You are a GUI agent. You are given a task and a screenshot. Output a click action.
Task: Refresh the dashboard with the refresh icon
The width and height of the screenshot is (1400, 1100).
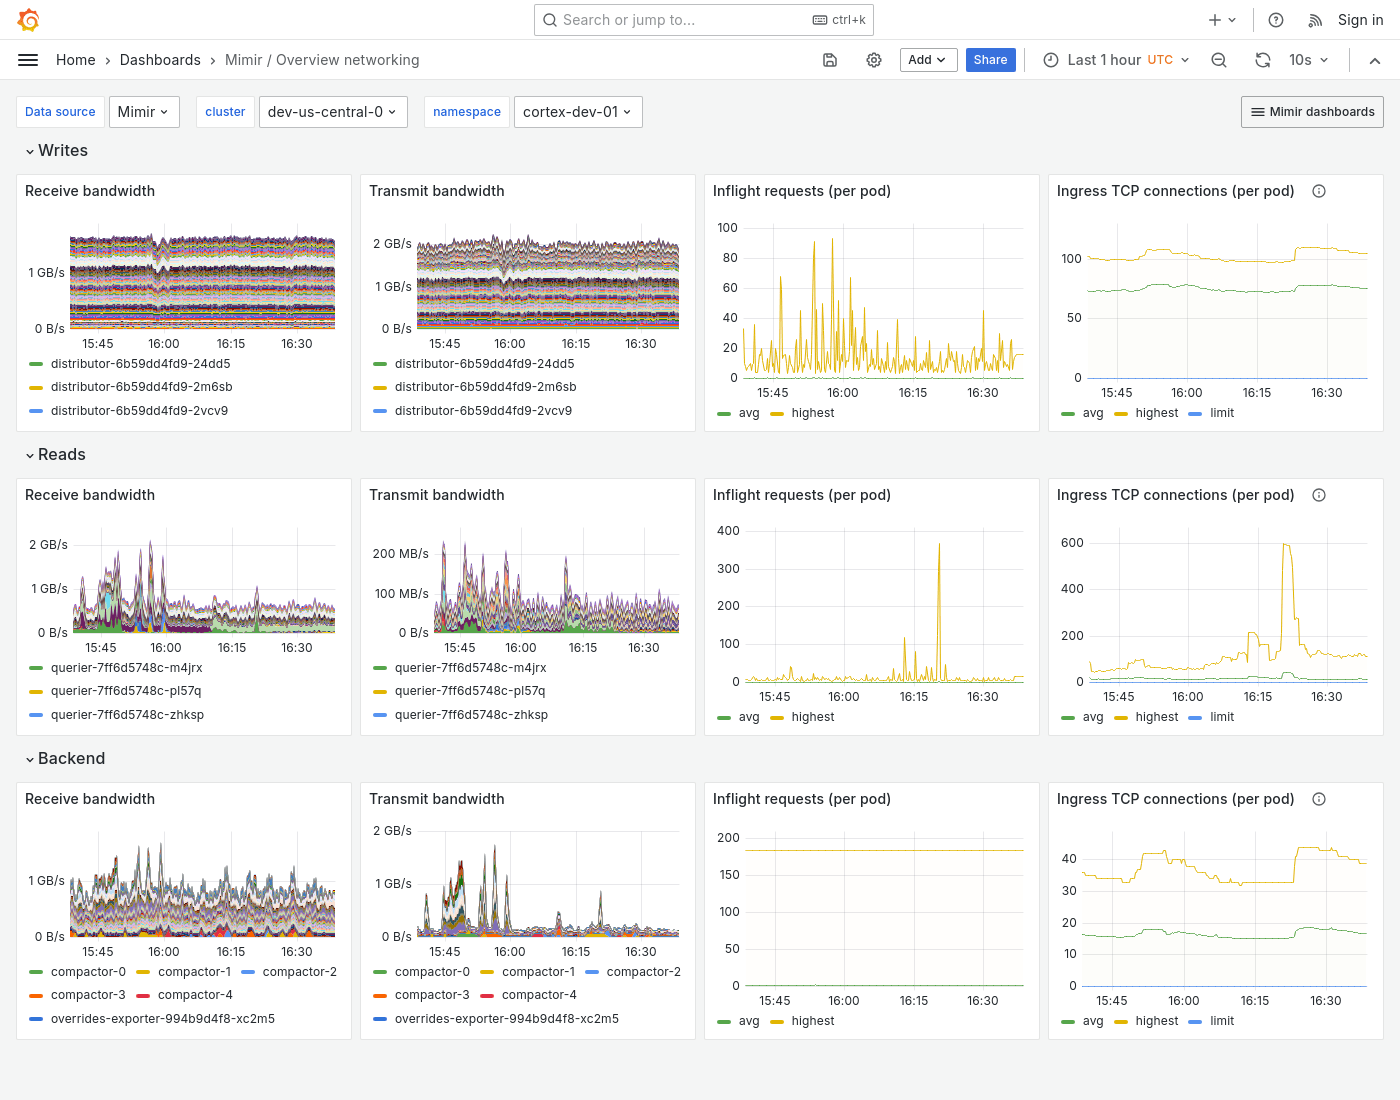coord(1262,60)
